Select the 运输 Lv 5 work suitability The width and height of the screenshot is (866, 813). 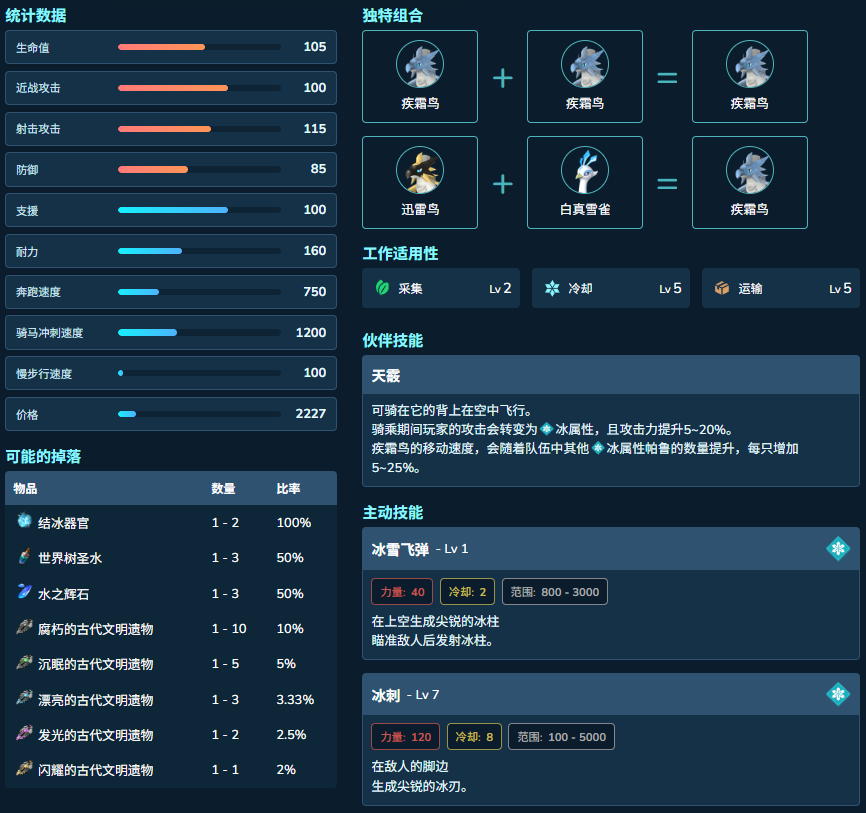[780, 288]
